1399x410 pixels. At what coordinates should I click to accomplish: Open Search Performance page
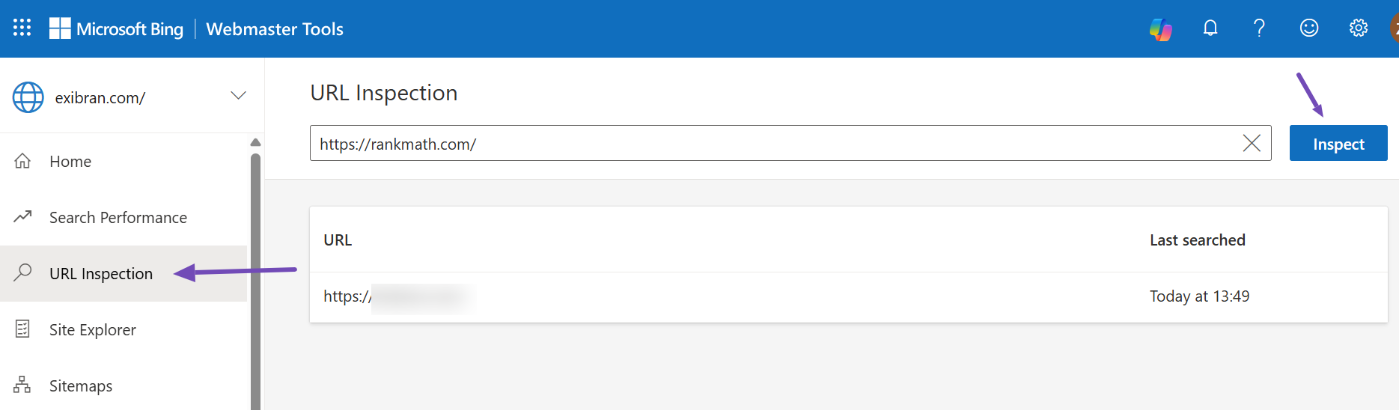click(x=118, y=217)
